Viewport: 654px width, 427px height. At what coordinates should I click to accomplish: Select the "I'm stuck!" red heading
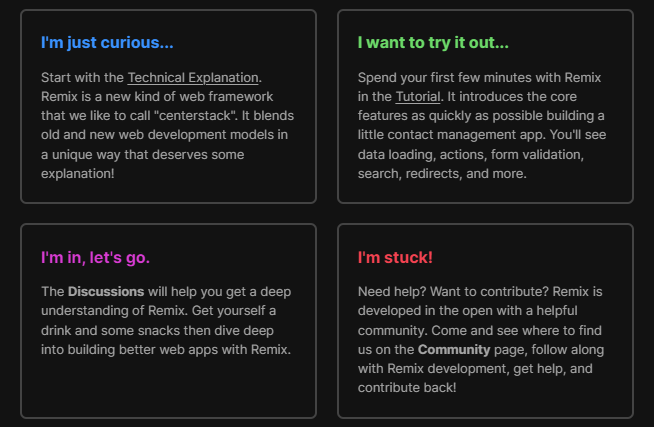click(395, 258)
